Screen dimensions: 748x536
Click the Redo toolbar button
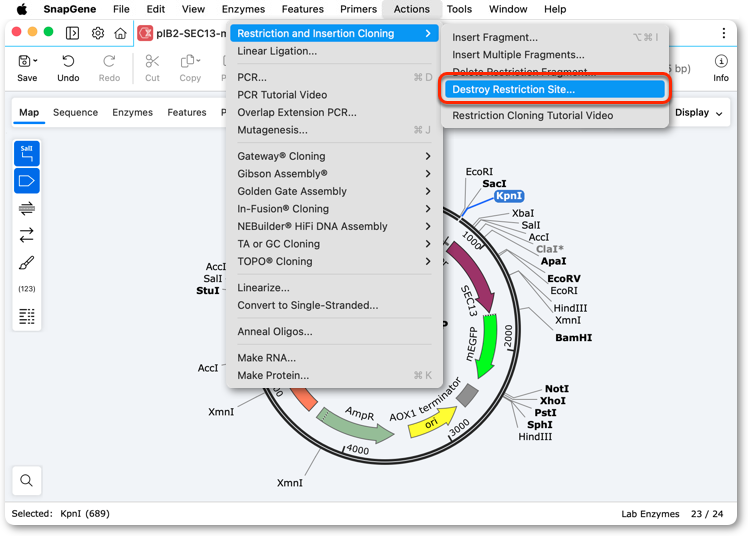click(x=109, y=68)
